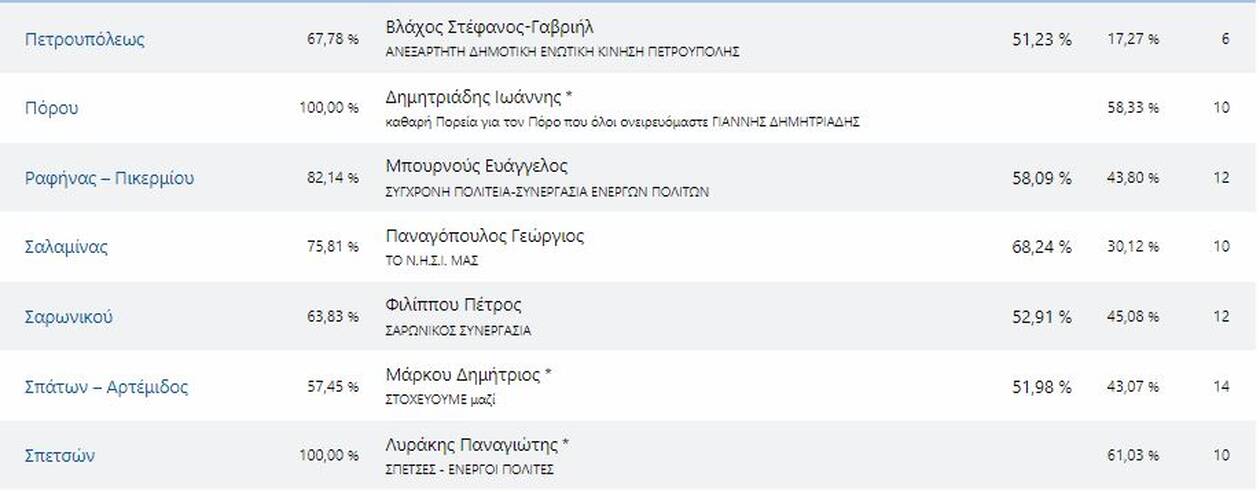Open the Πετρουπόλεως municipality link
Image resolution: width=1260 pixels, height=492 pixels.
pos(85,40)
